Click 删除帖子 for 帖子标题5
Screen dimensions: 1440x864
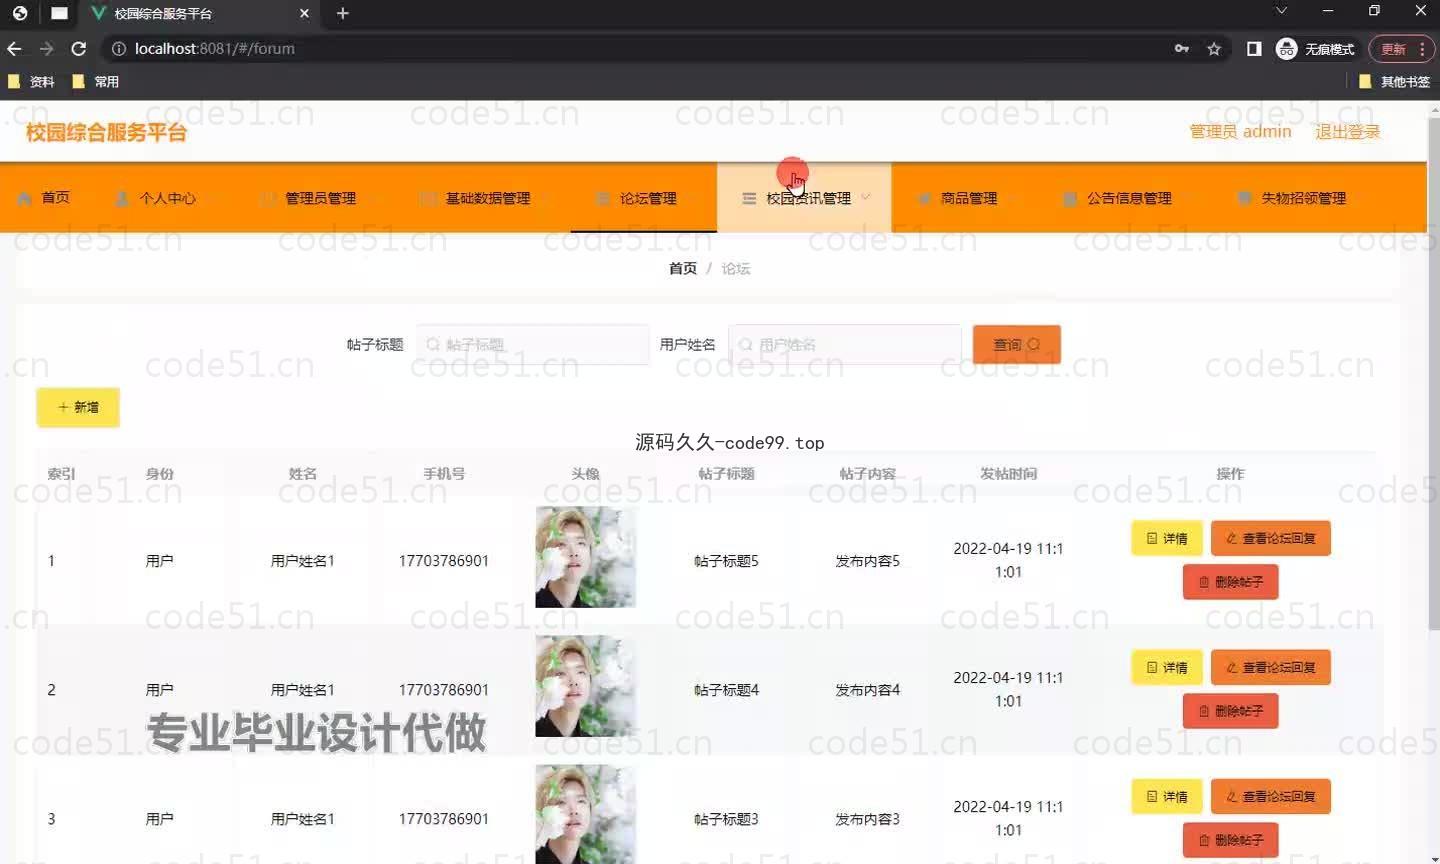(1230, 582)
